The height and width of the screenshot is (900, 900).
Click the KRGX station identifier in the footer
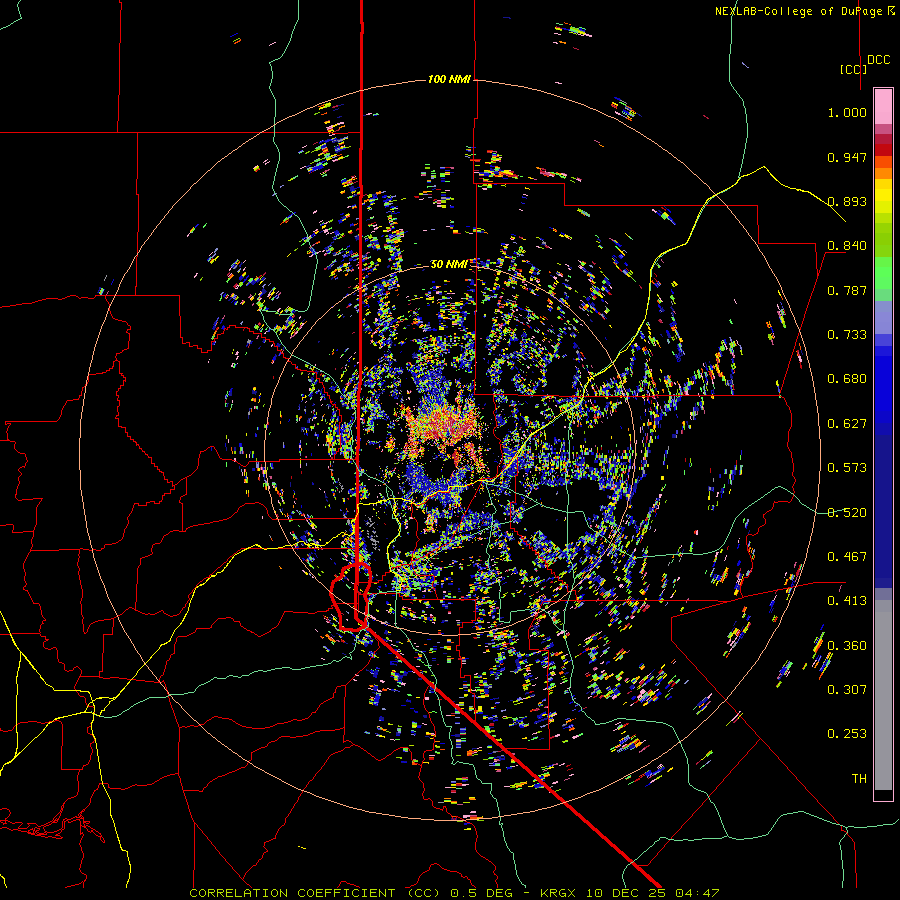560,893
